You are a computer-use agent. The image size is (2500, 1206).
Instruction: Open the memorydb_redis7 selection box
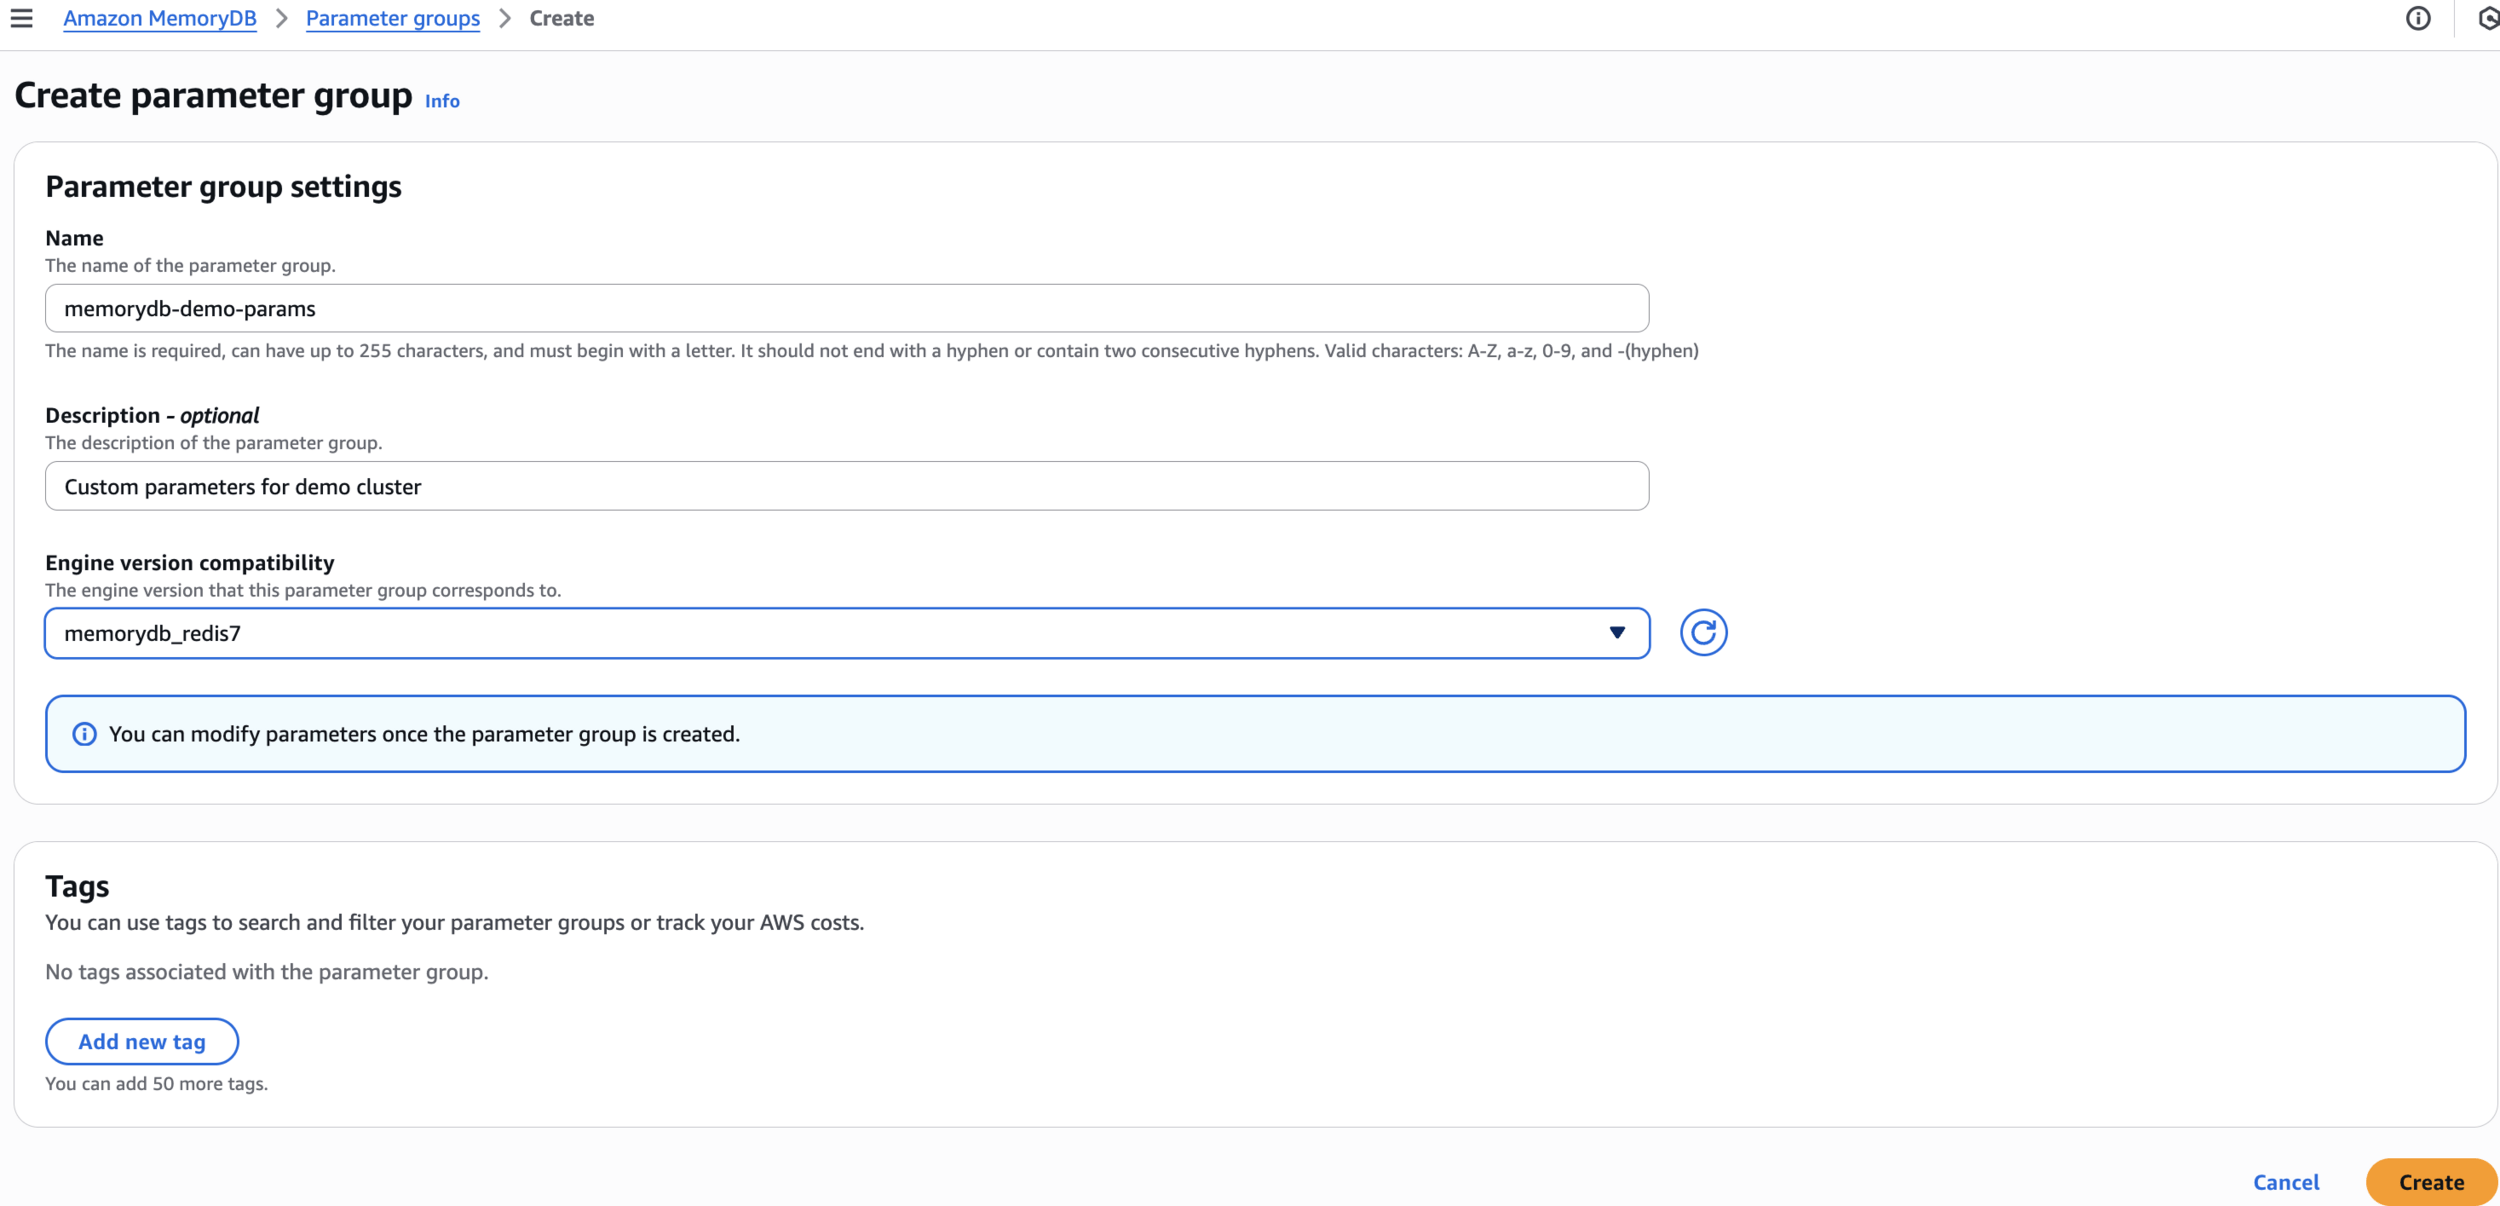800,633
